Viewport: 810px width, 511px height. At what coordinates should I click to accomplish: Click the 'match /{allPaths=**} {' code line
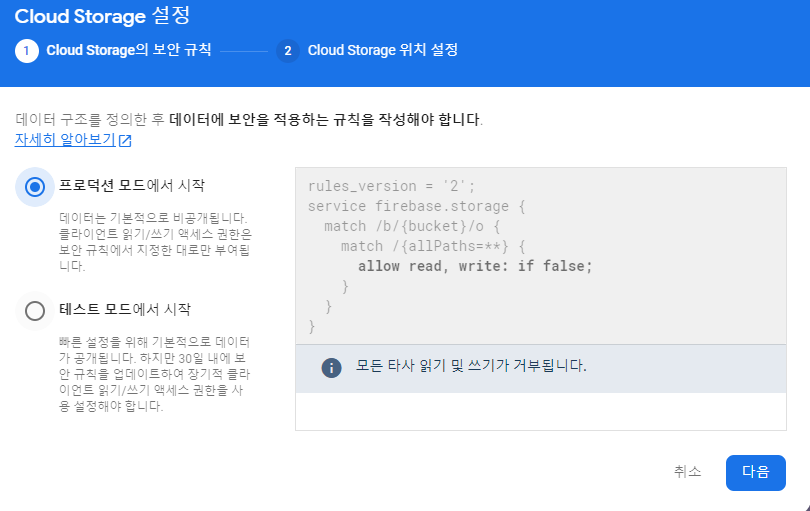pos(433,246)
